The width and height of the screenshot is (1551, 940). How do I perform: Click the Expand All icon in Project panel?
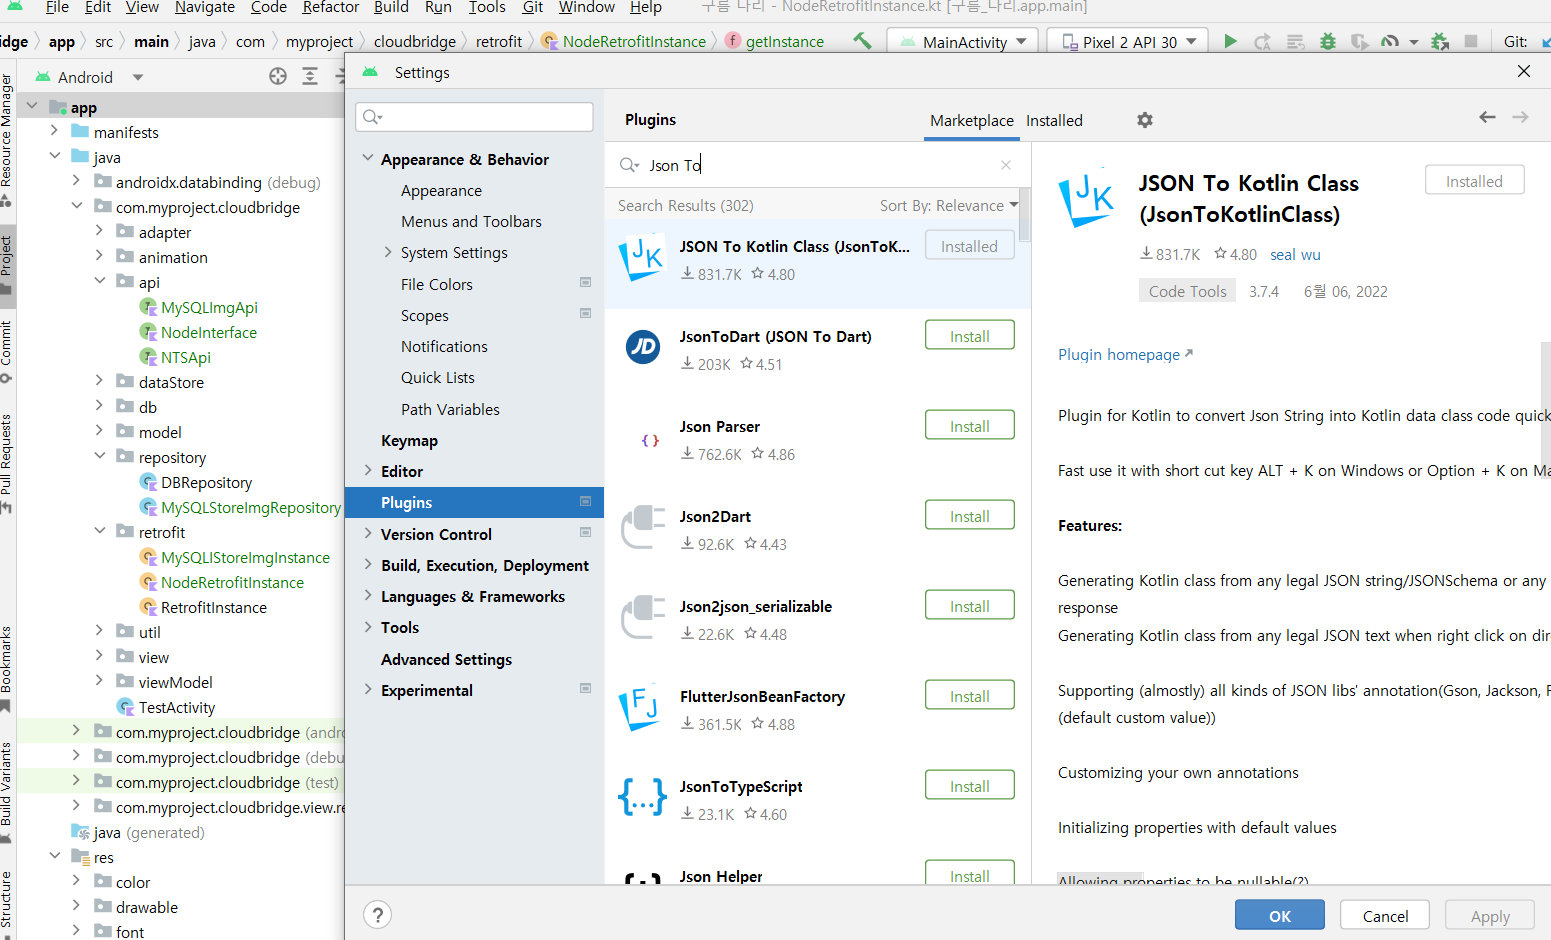[x=310, y=77]
